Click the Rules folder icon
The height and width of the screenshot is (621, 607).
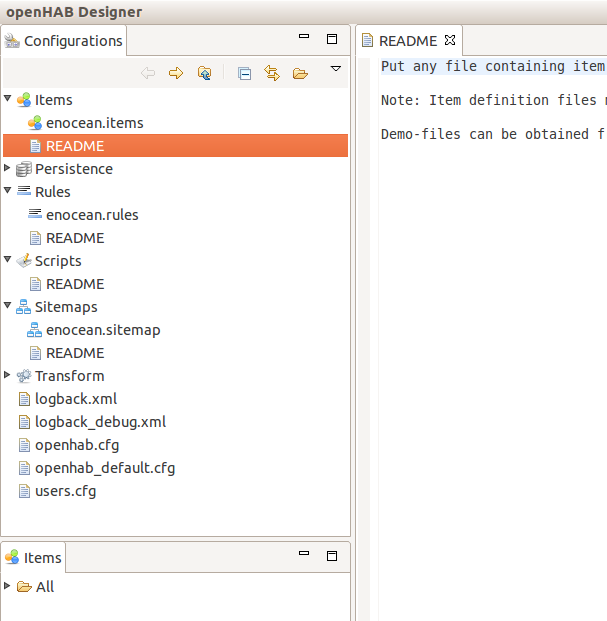pyautogui.click(x=24, y=191)
